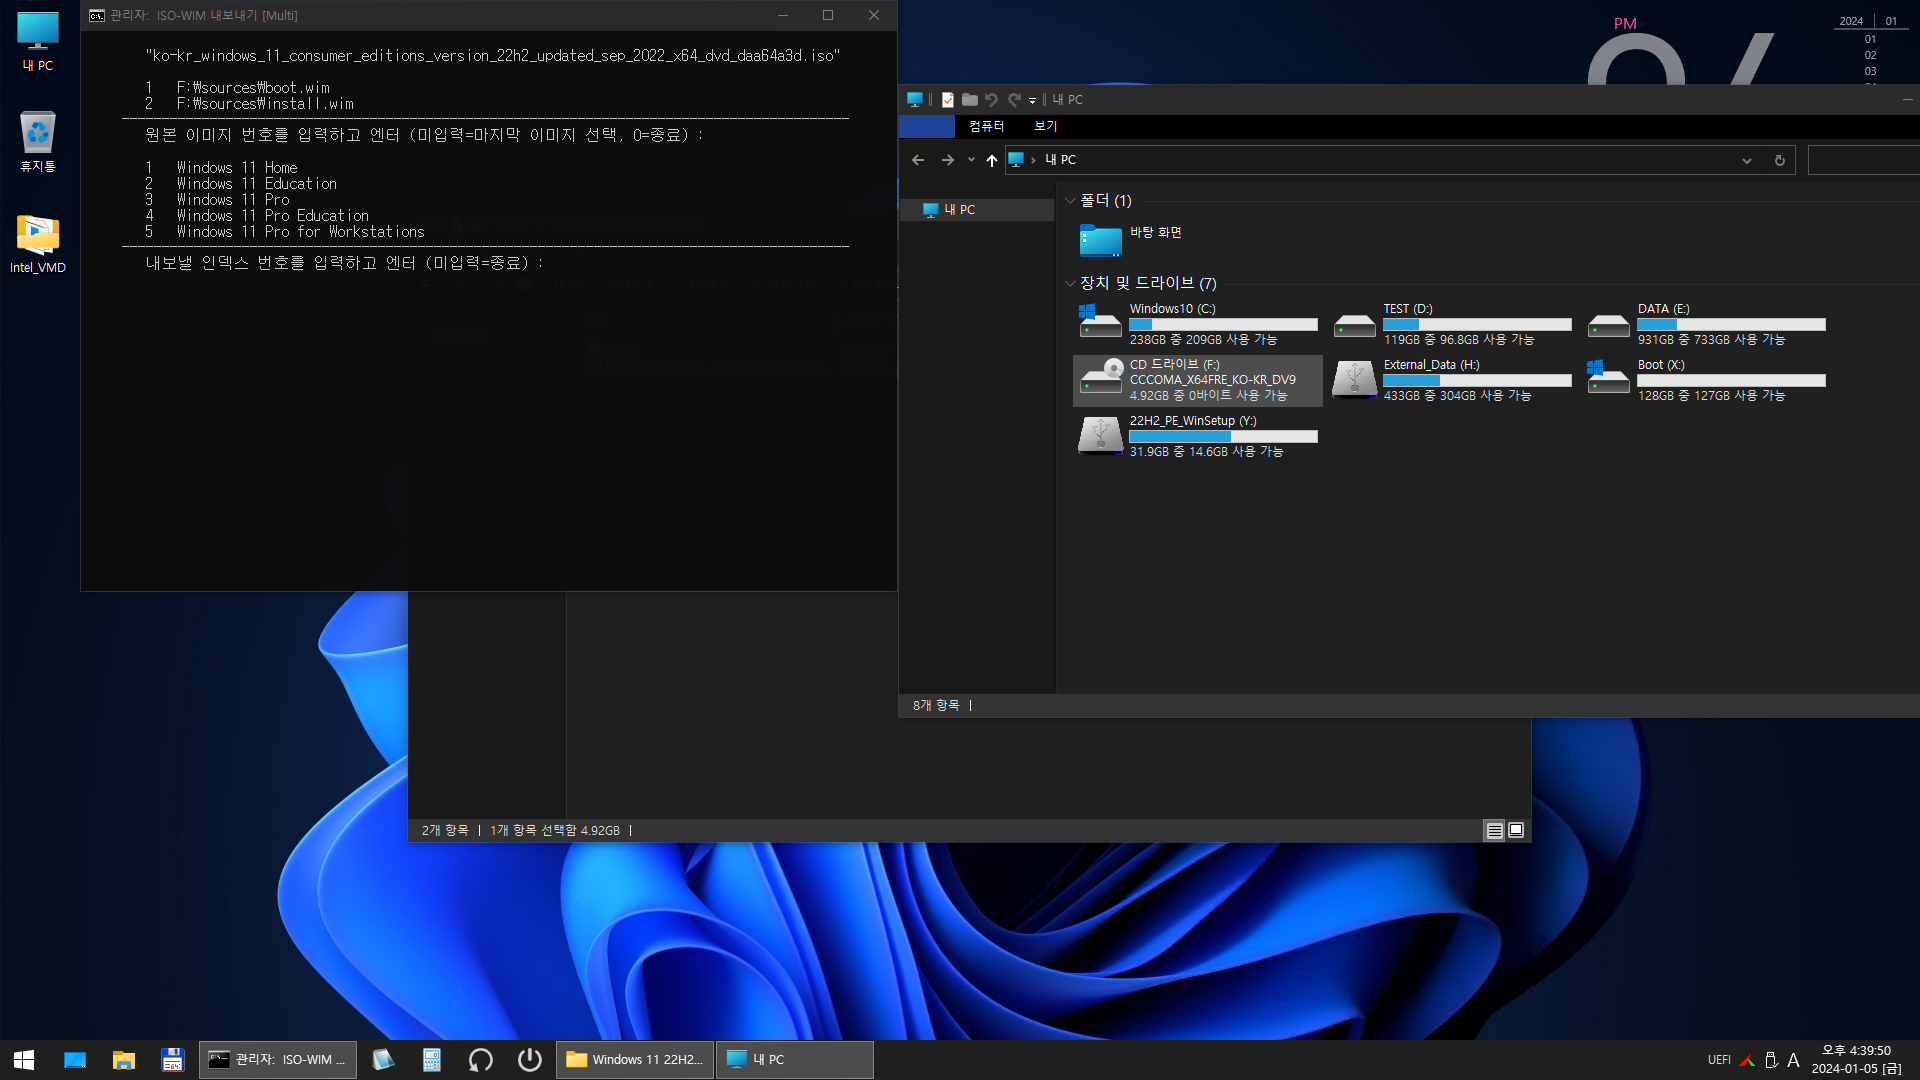Open the 휴지통 recycle bin desktop icon
Screen dimensions: 1920x1080
pyautogui.click(x=38, y=142)
